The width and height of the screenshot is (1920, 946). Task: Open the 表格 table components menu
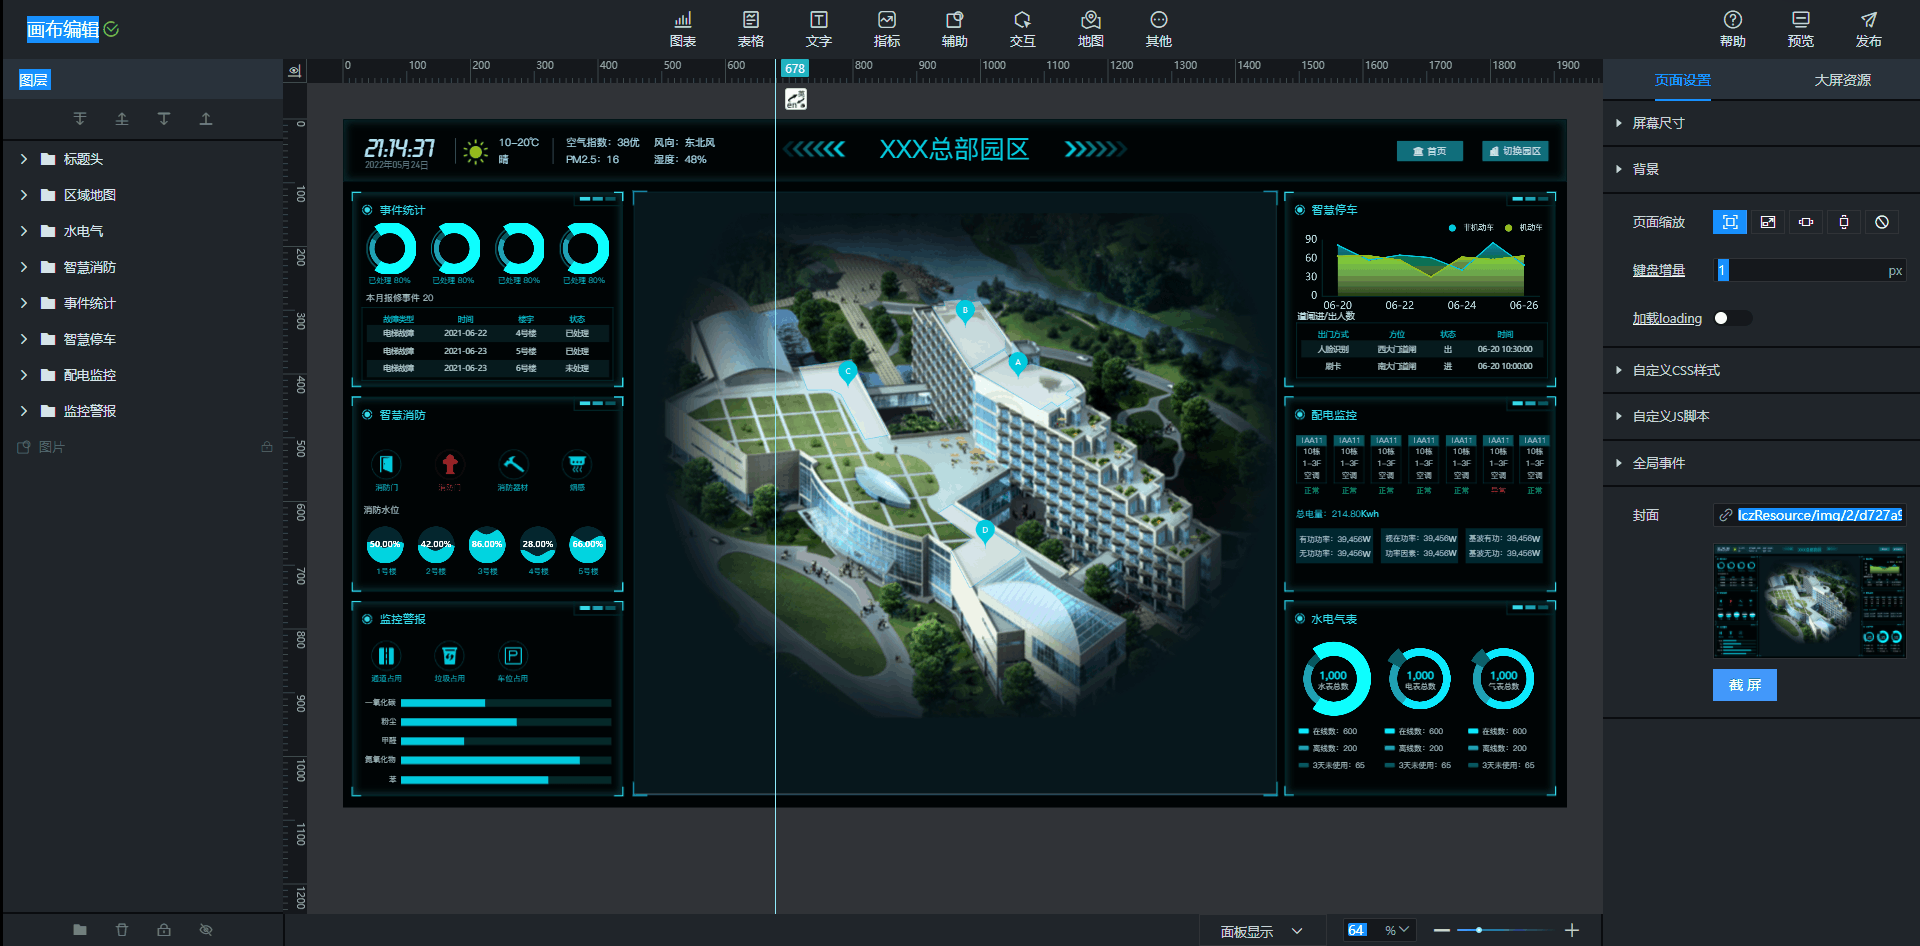[751, 29]
